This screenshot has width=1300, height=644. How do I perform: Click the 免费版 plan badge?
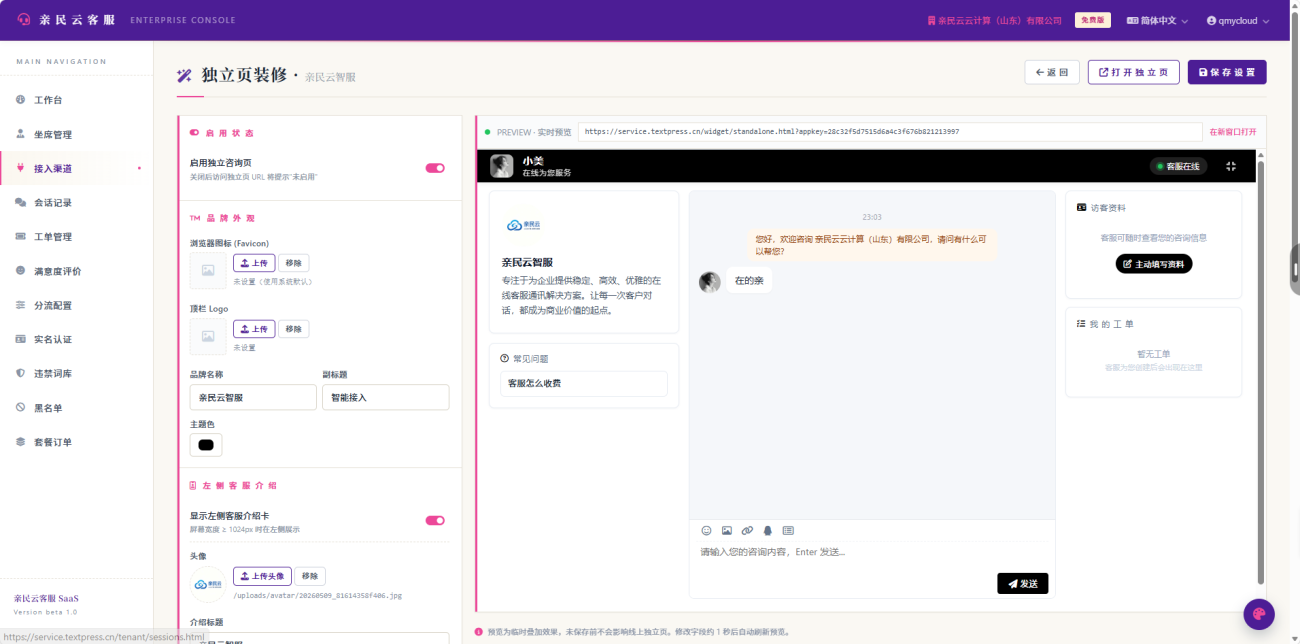(1092, 20)
